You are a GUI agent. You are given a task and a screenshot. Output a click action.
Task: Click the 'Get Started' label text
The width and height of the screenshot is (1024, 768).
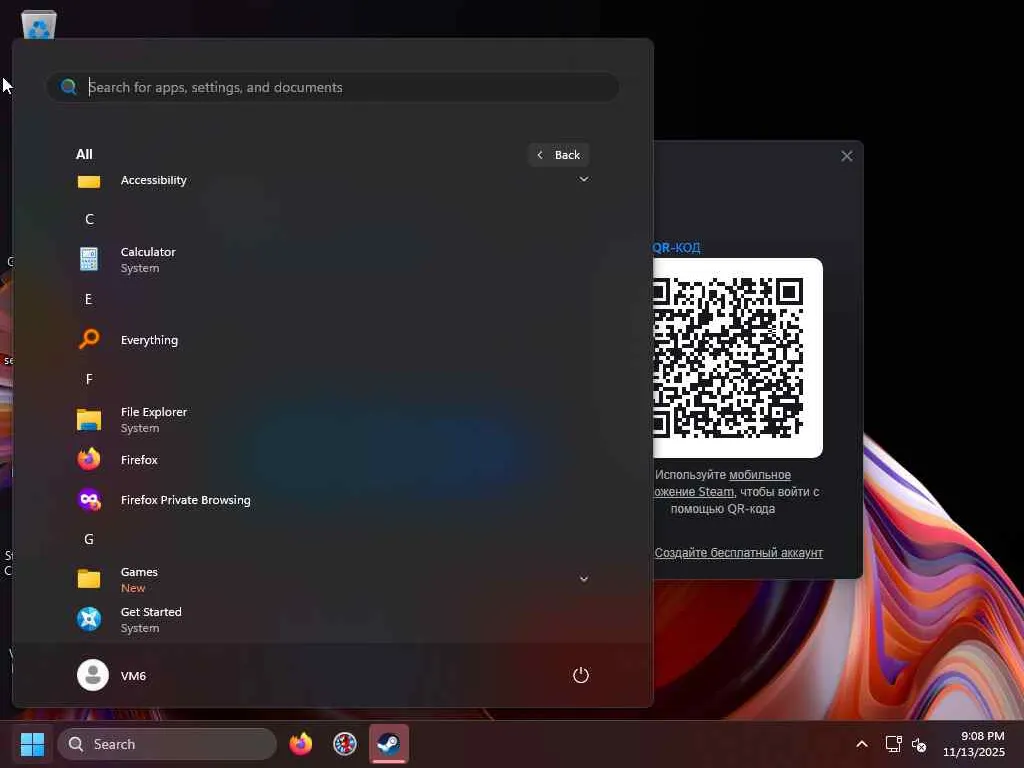point(151,612)
